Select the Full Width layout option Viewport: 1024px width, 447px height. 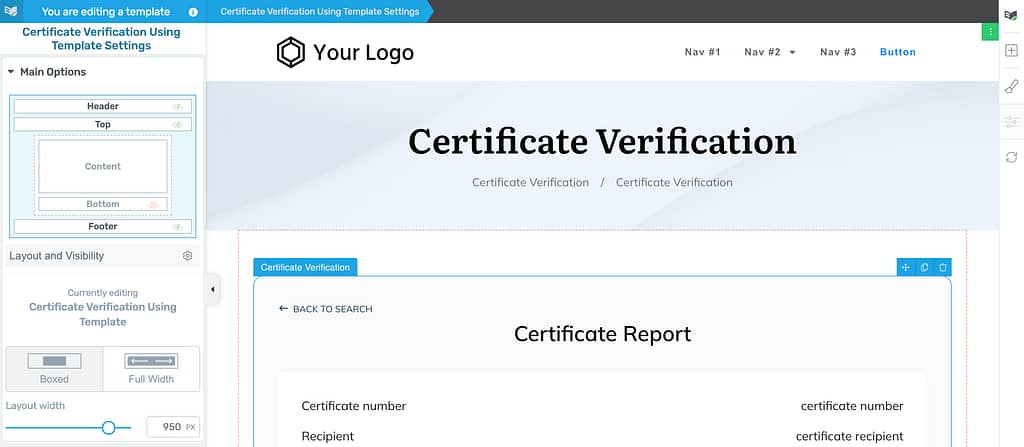click(x=151, y=368)
